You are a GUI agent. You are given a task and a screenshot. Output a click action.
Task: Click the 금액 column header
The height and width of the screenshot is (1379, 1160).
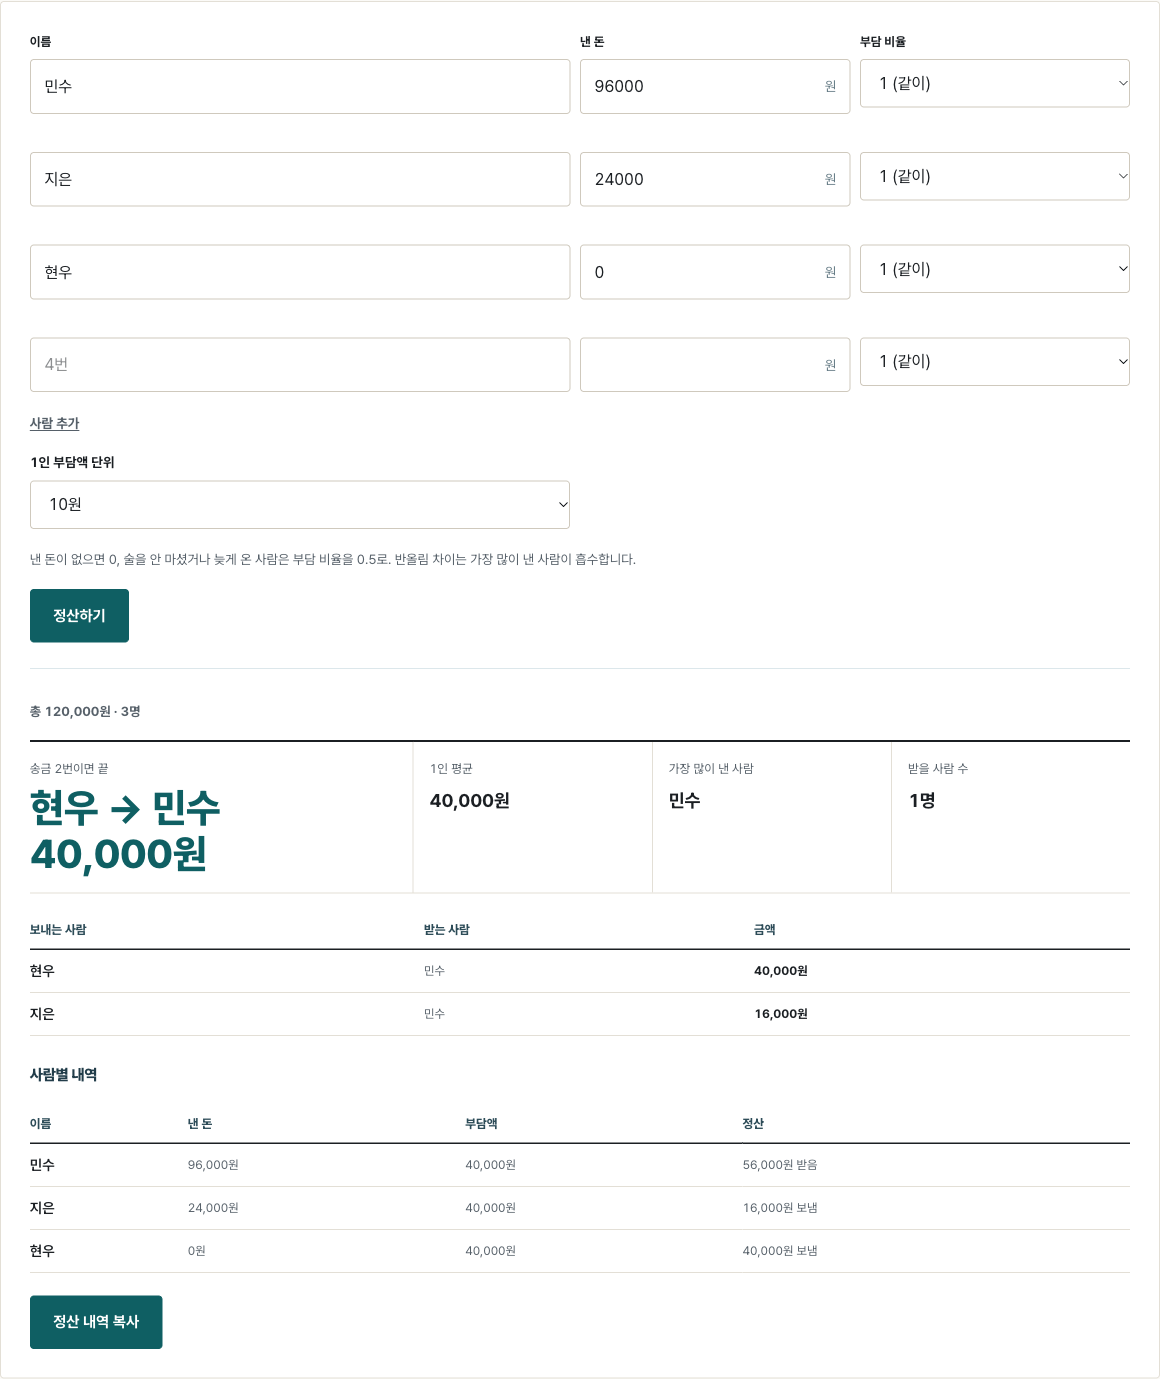tap(765, 930)
